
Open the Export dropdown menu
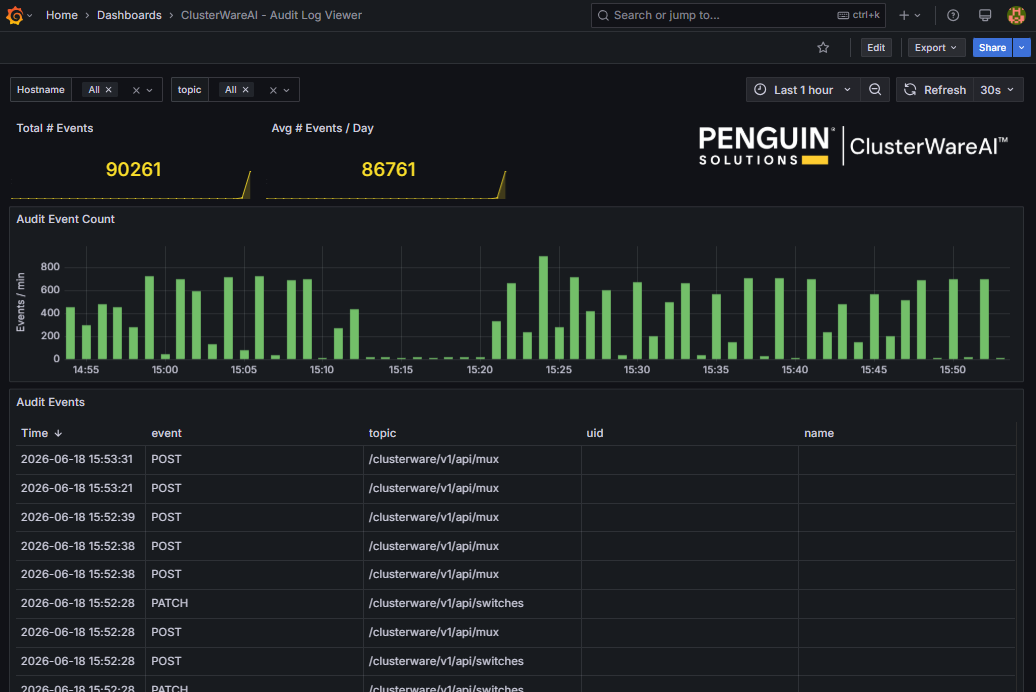936,48
